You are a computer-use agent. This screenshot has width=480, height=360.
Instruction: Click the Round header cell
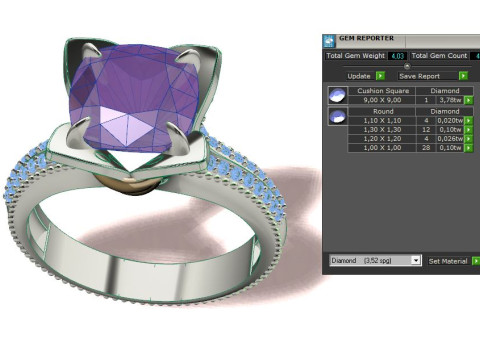click(383, 111)
